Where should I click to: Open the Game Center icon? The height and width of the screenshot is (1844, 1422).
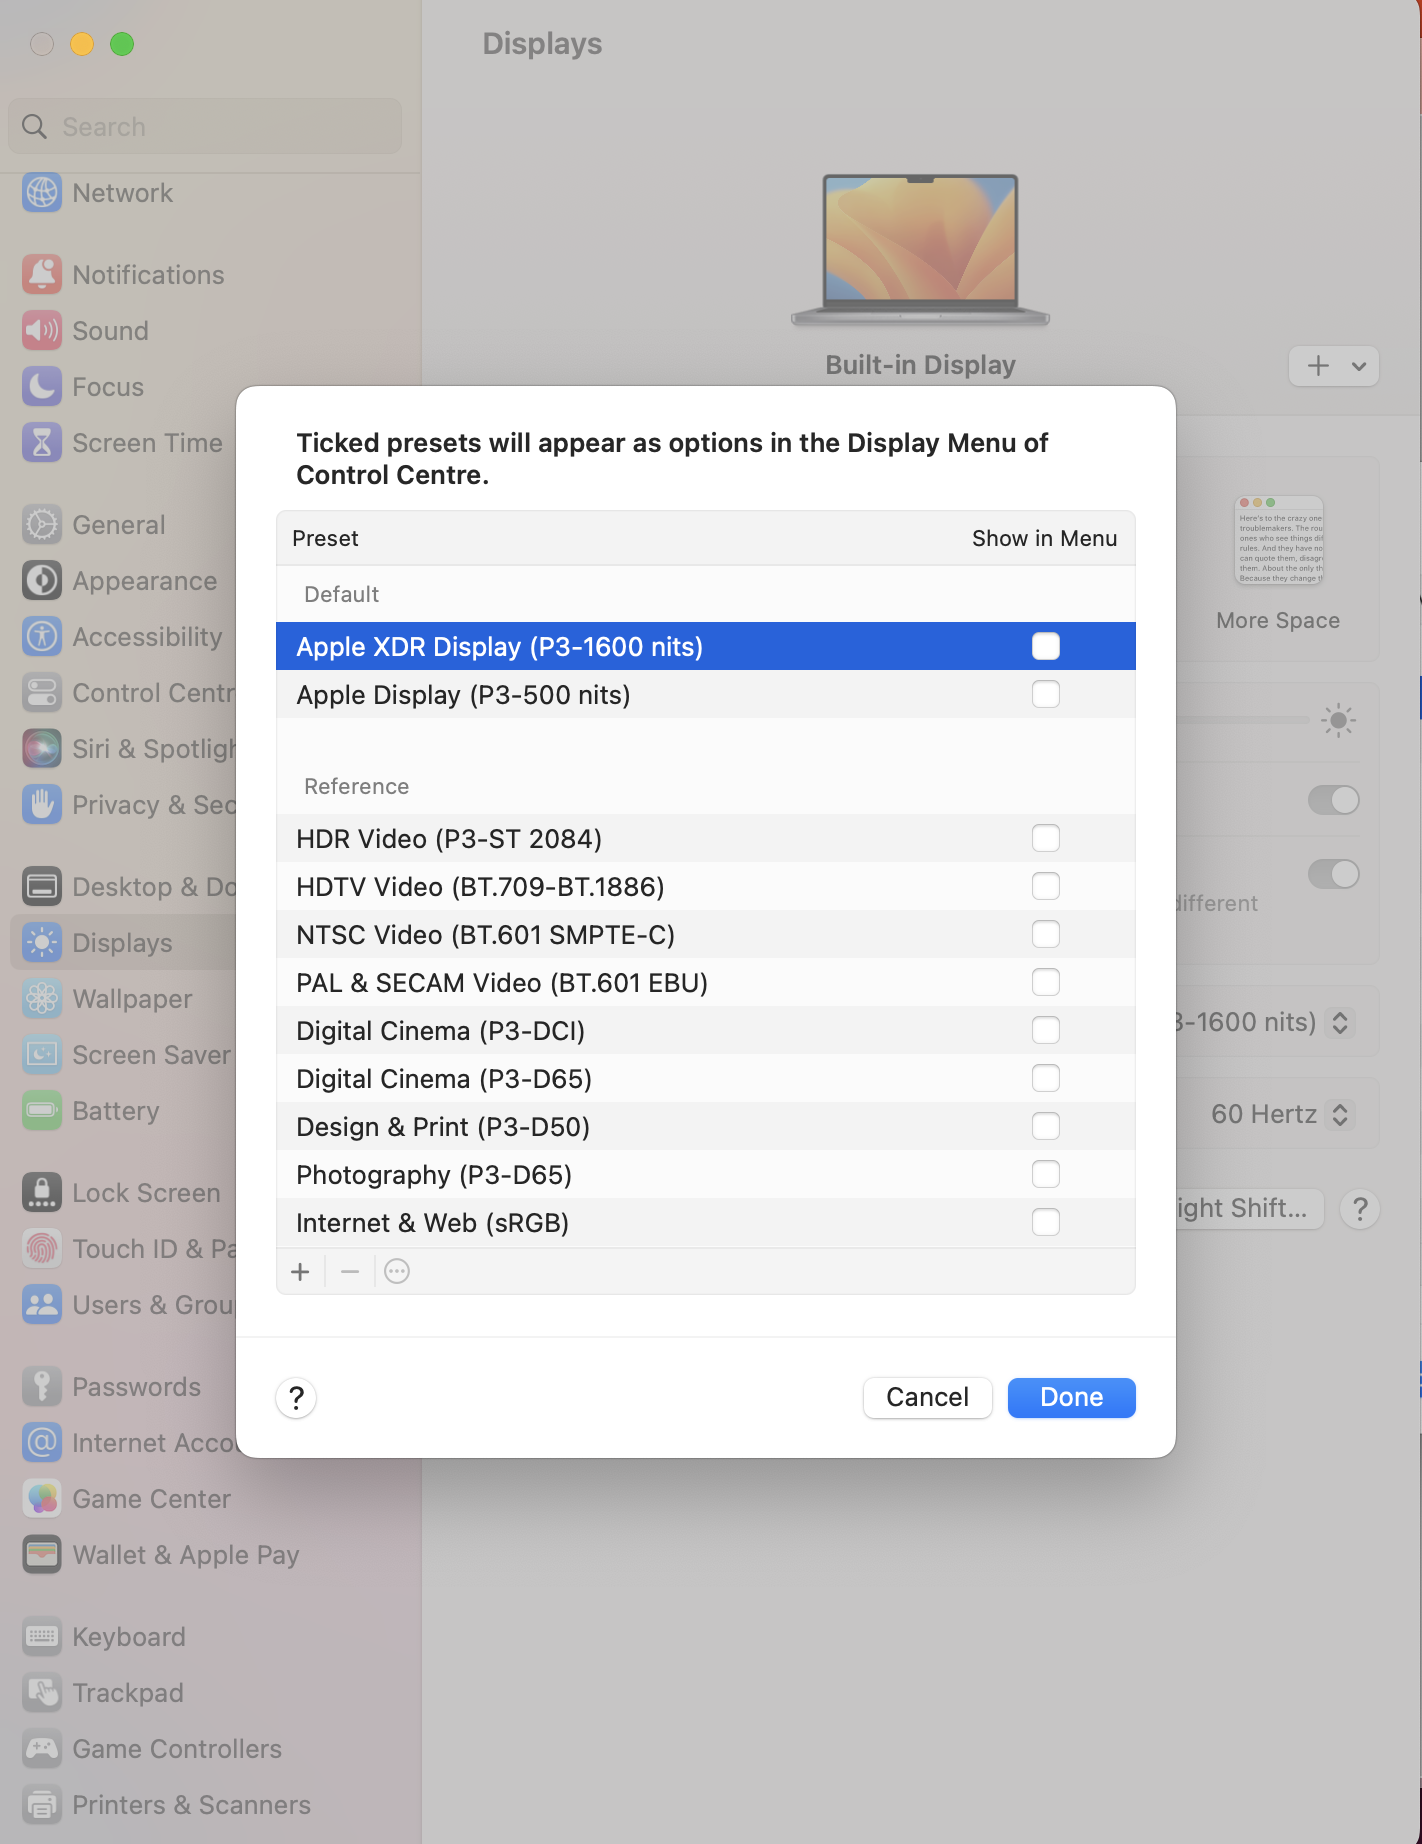click(x=42, y=1499)
